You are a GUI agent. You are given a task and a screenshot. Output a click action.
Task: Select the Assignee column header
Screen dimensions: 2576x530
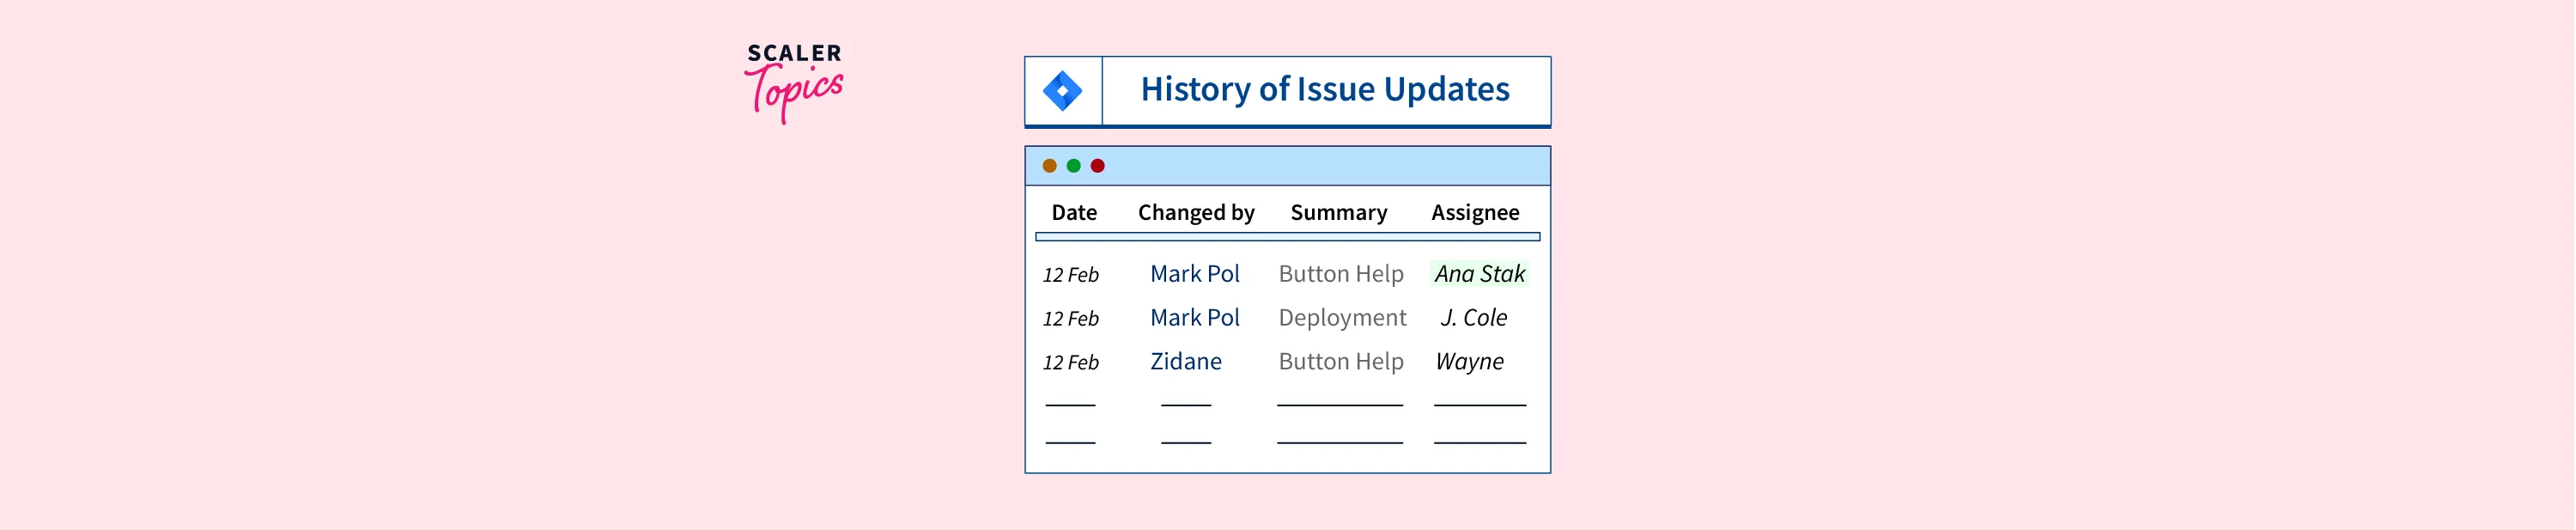pos(1475,212)
